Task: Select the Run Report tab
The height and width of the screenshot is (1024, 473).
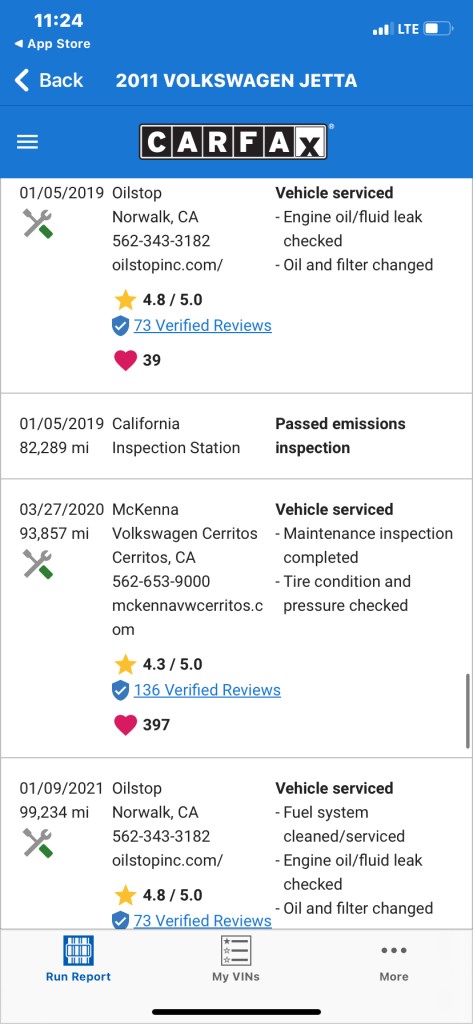Action: pyautogui.click(x=78, y=959)
